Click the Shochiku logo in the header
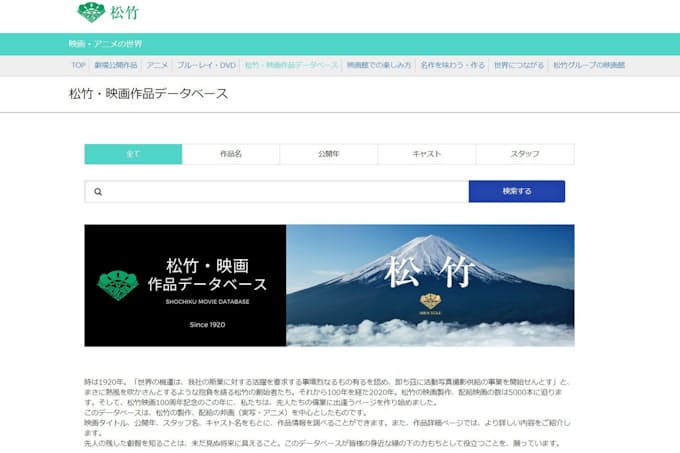This screenshot has height=453, width=680. (x=107, y=13)
